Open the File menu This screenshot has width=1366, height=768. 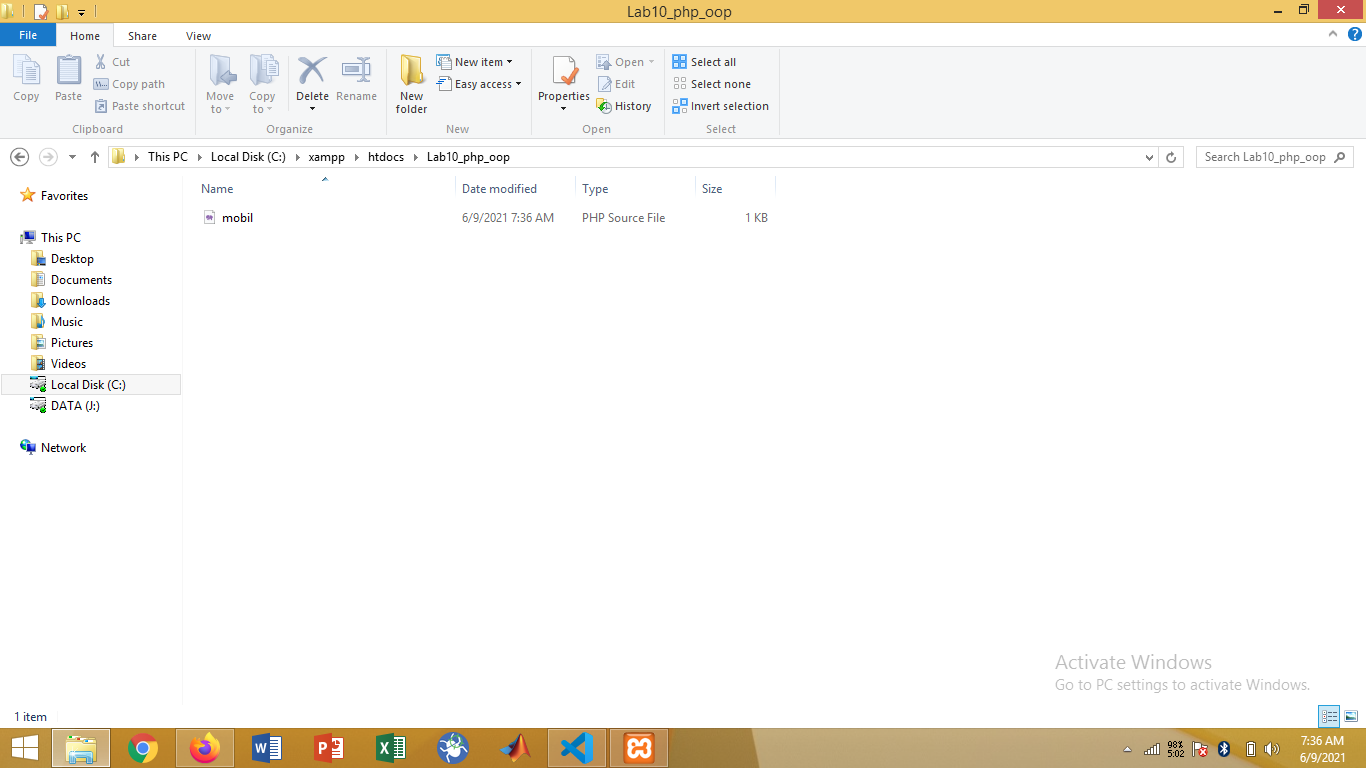tap(28, 35)
